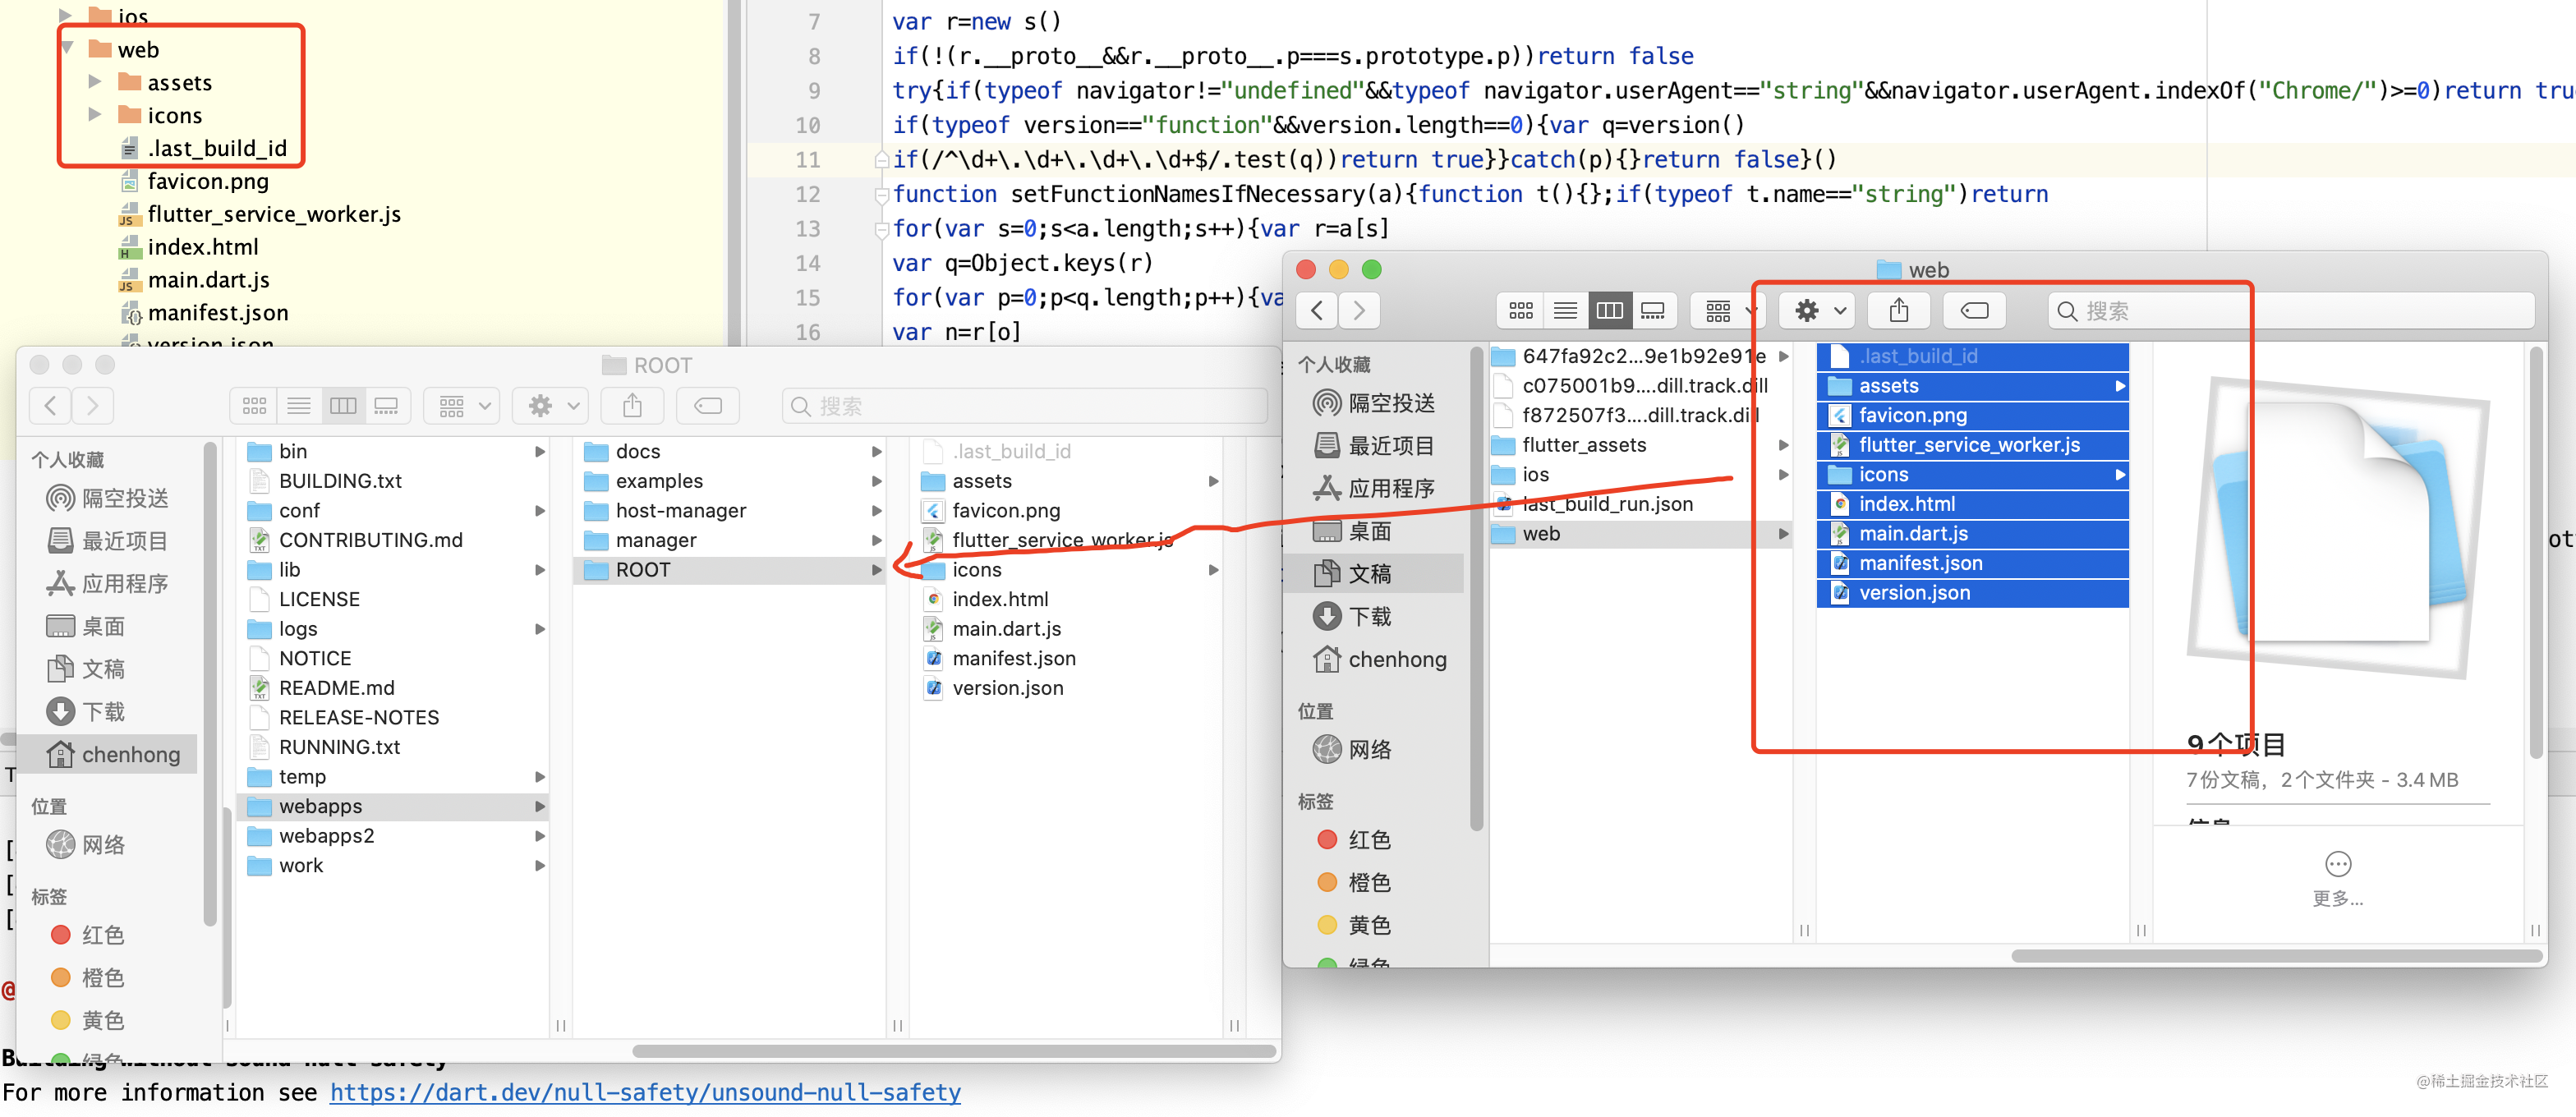This screenshot has width=2576, height=1117.
Task: Select chenhong home in web window sidebar
Action: click(x=1380, y=660)
